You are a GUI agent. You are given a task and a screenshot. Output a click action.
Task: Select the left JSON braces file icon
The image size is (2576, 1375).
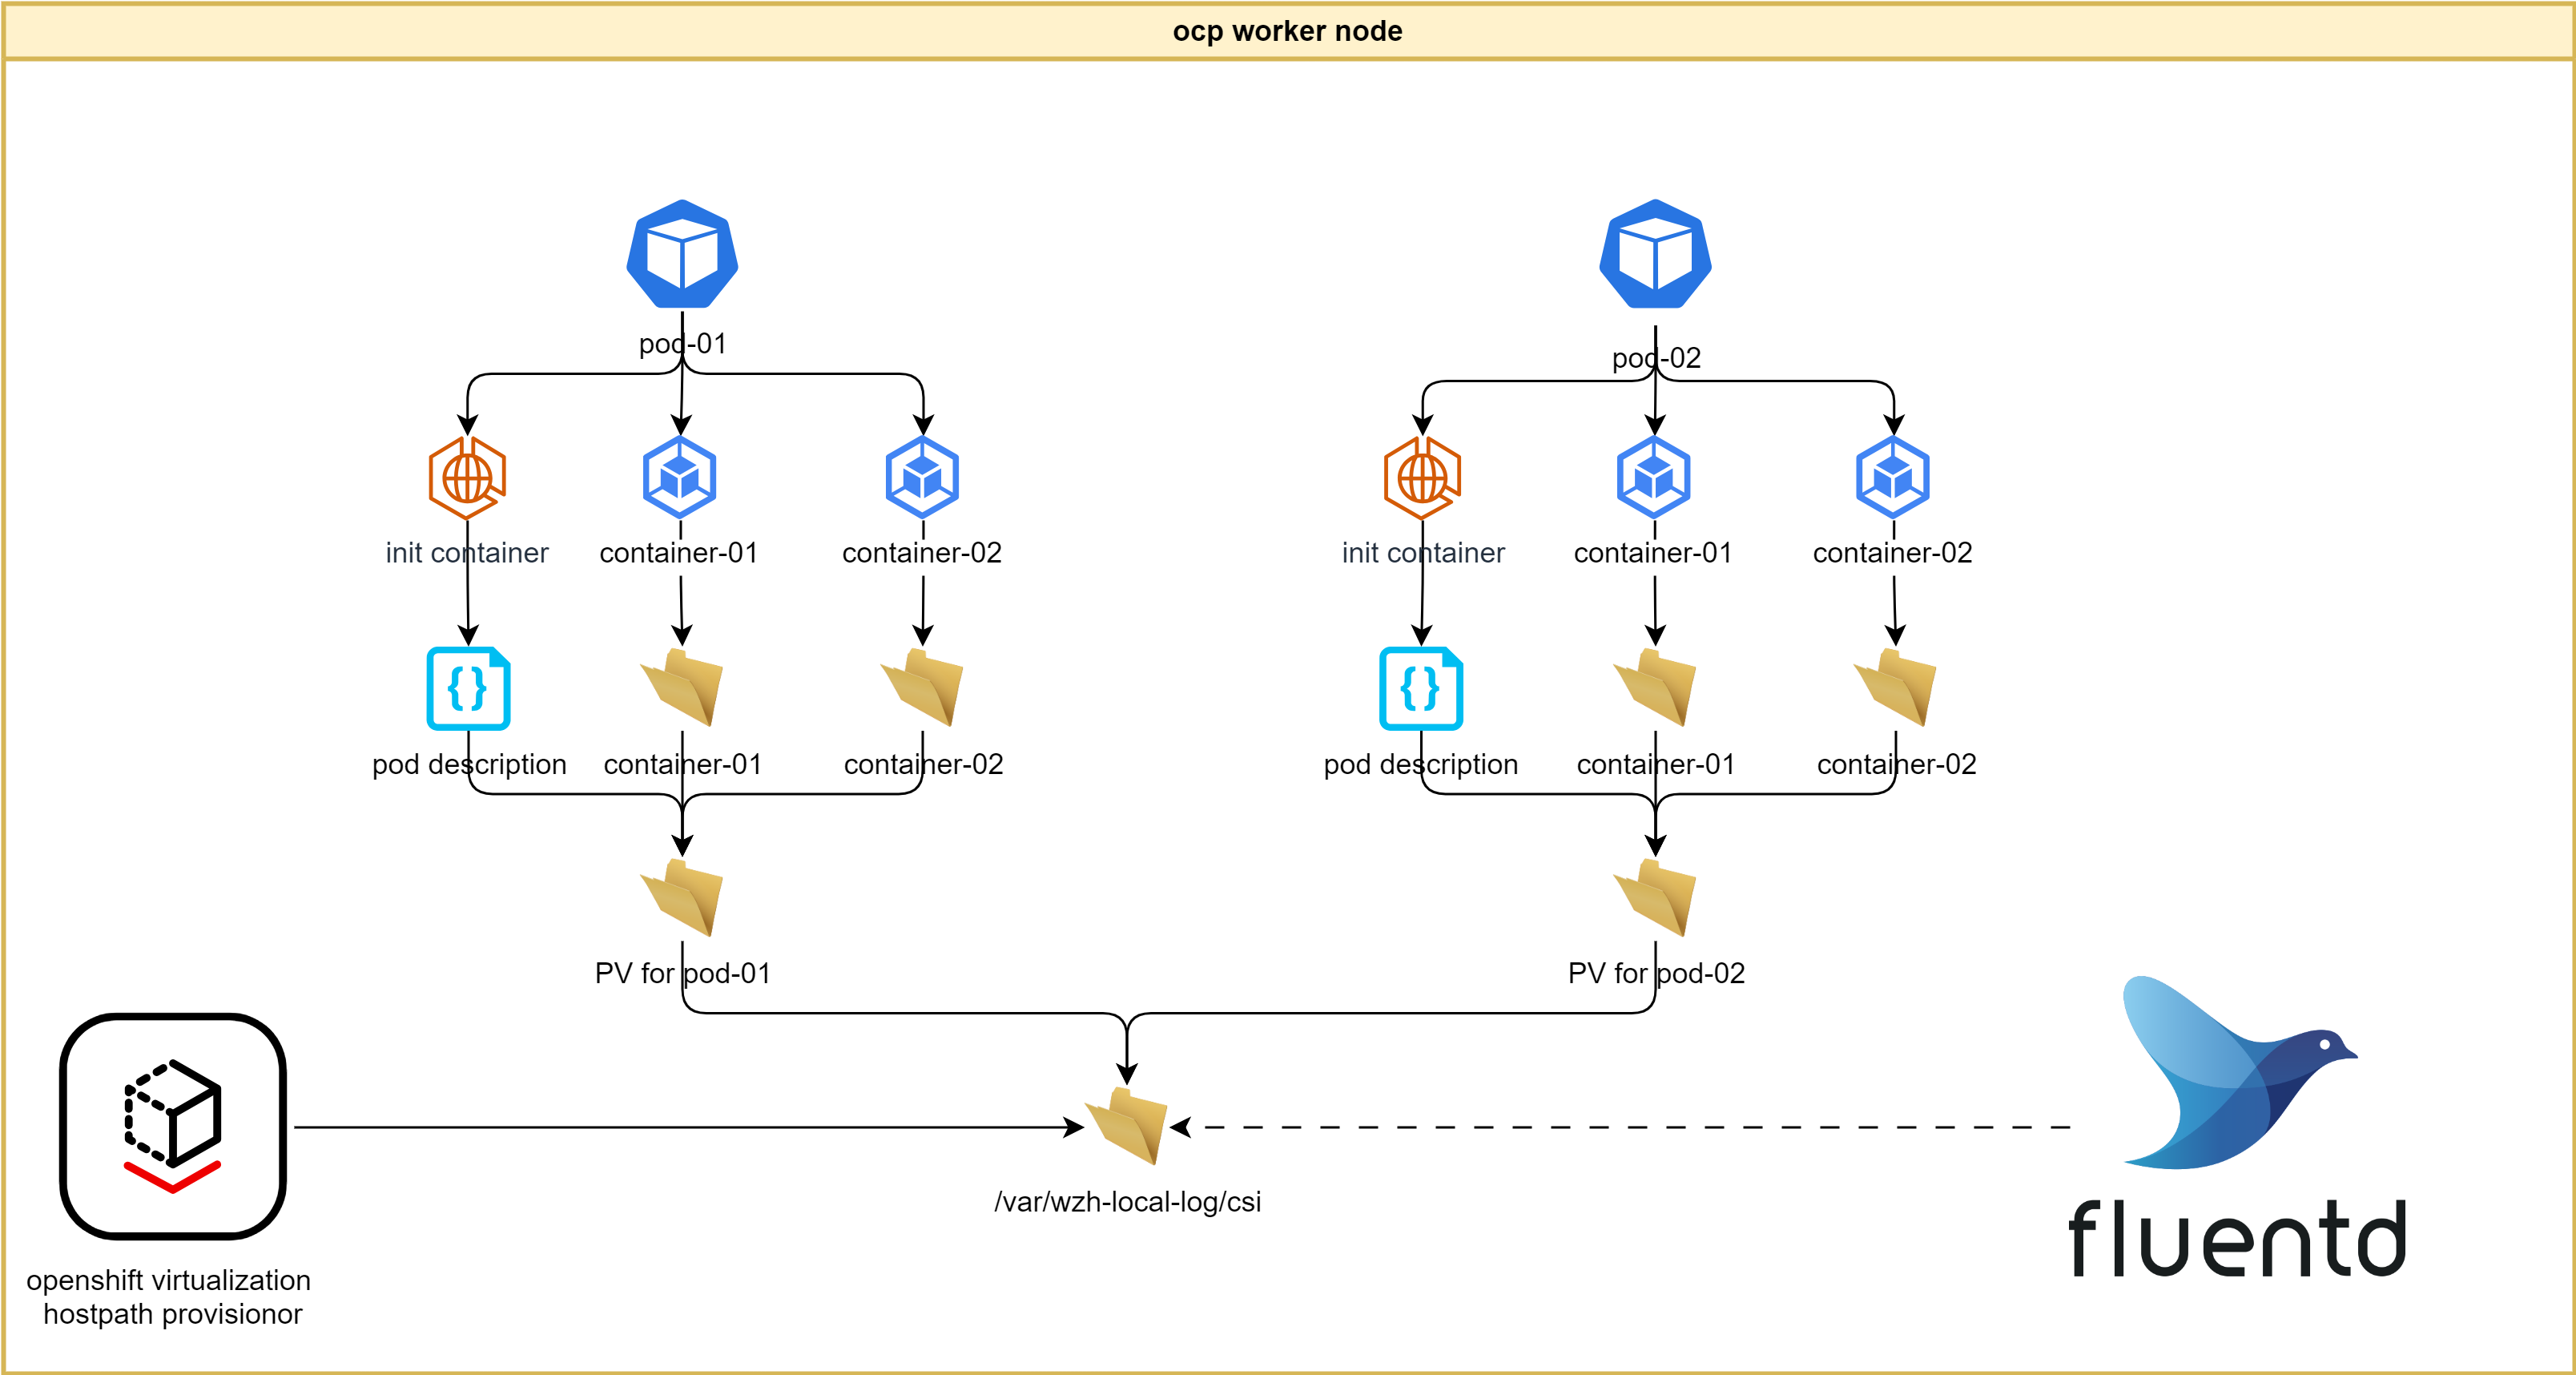(468, 688)
